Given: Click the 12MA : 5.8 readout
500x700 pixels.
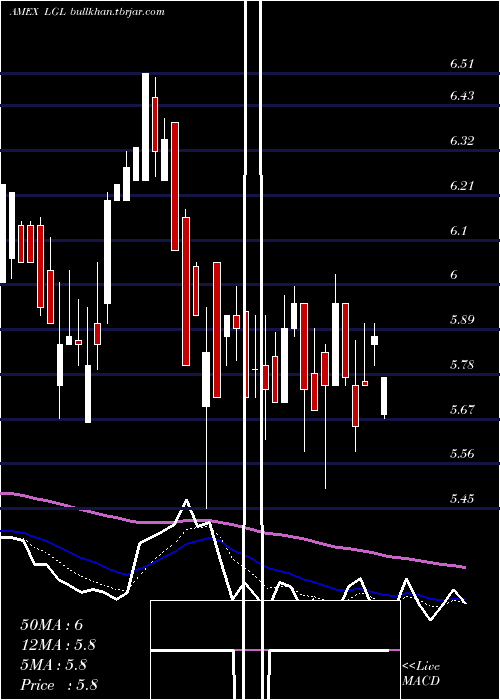Looking at the screenshot, I should coord(58,645).
